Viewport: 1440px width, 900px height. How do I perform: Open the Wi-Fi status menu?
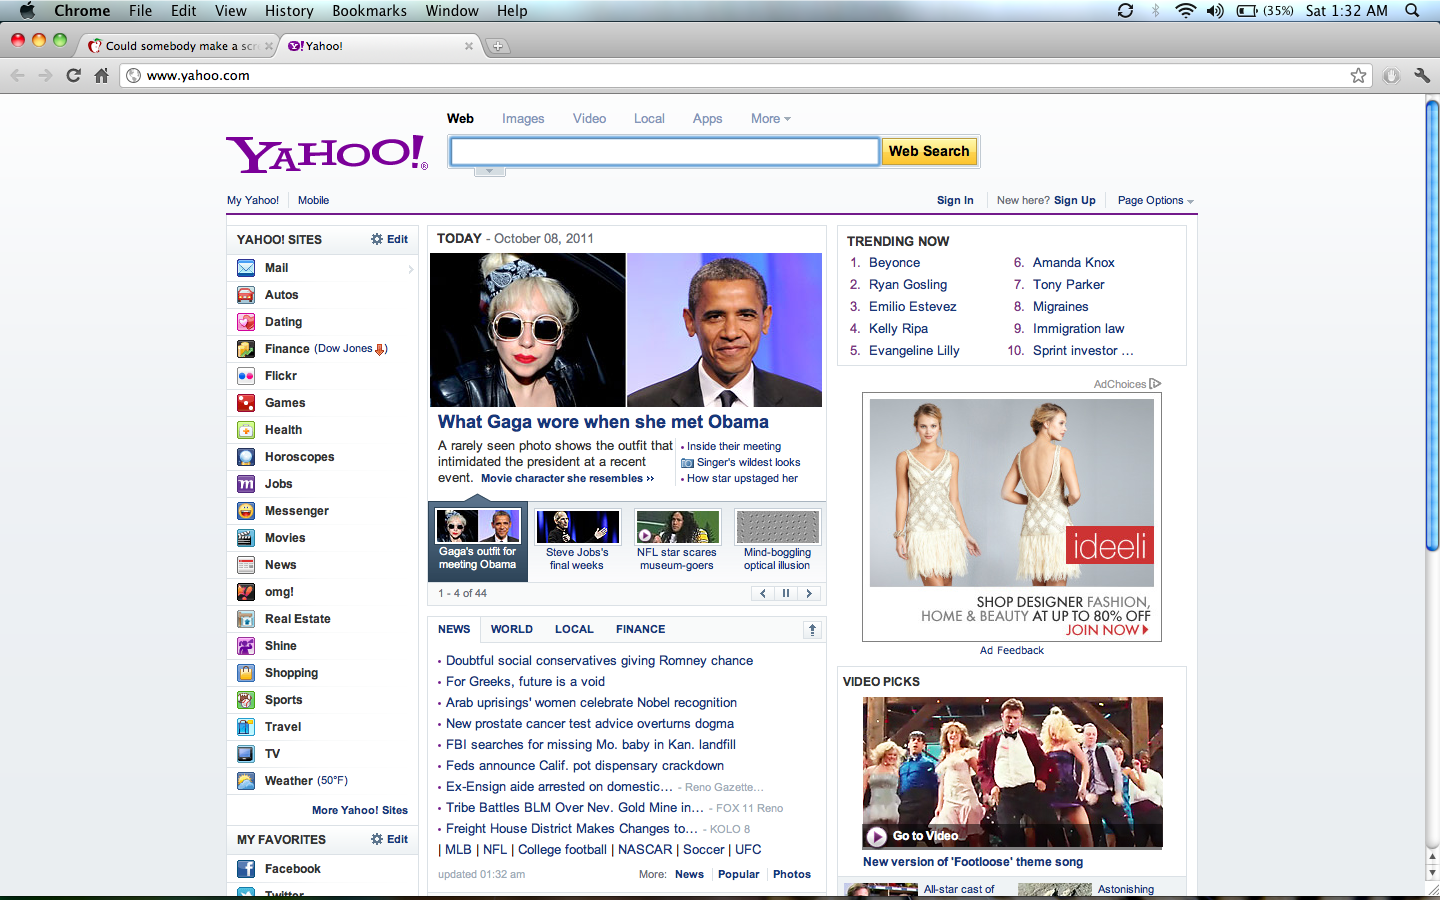tap(1185, 11)
